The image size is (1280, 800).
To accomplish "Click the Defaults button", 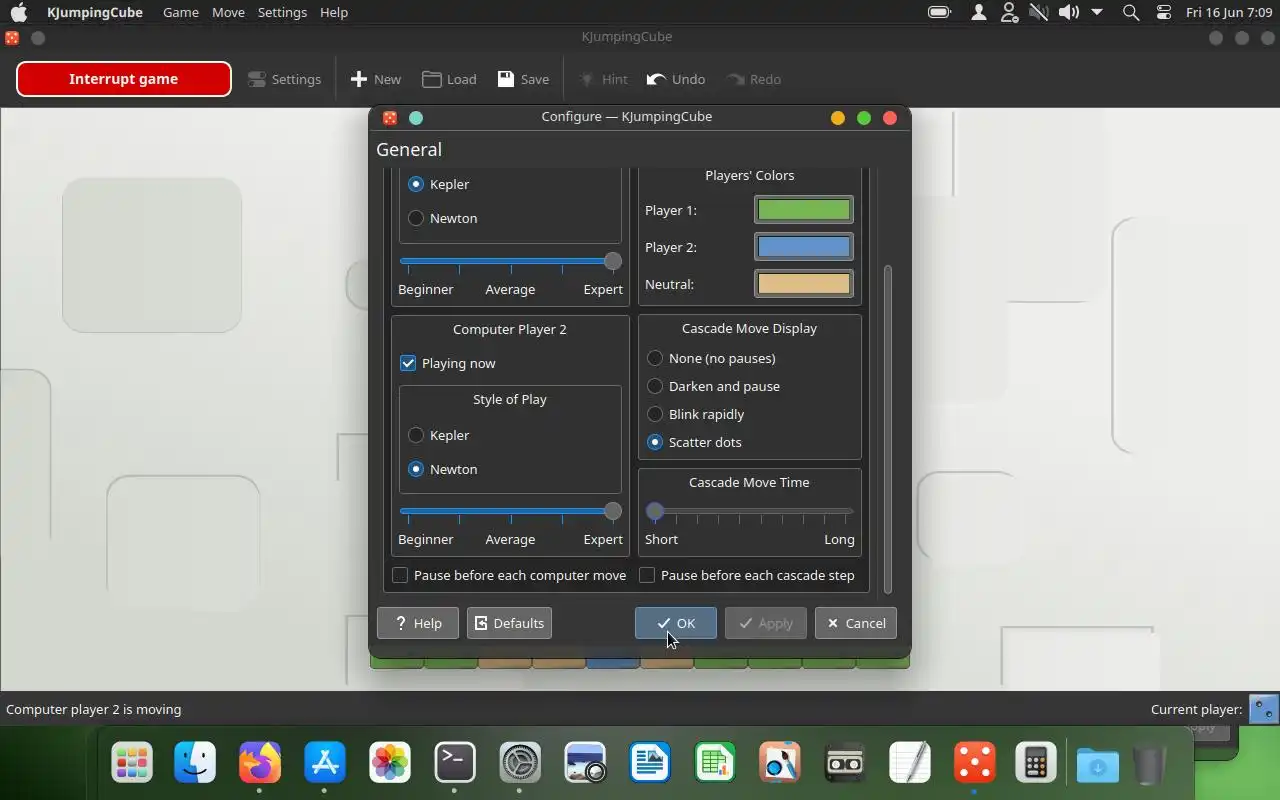I will click(509, 623).
